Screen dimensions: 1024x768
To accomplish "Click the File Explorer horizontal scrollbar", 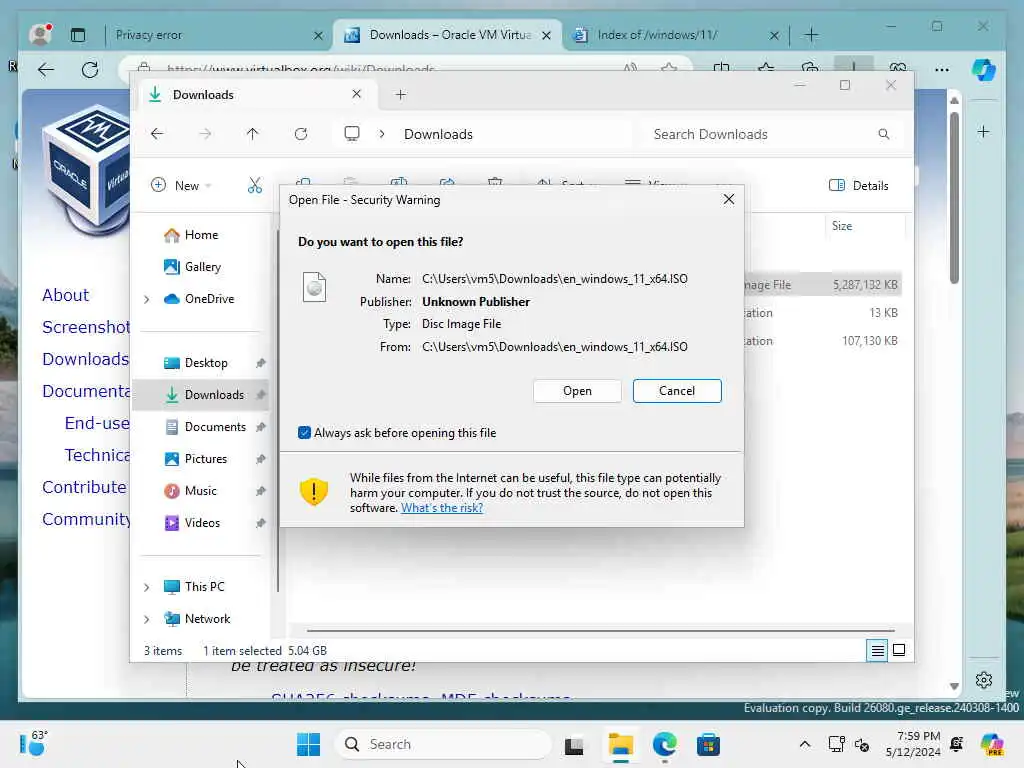I will coord(601,631).
